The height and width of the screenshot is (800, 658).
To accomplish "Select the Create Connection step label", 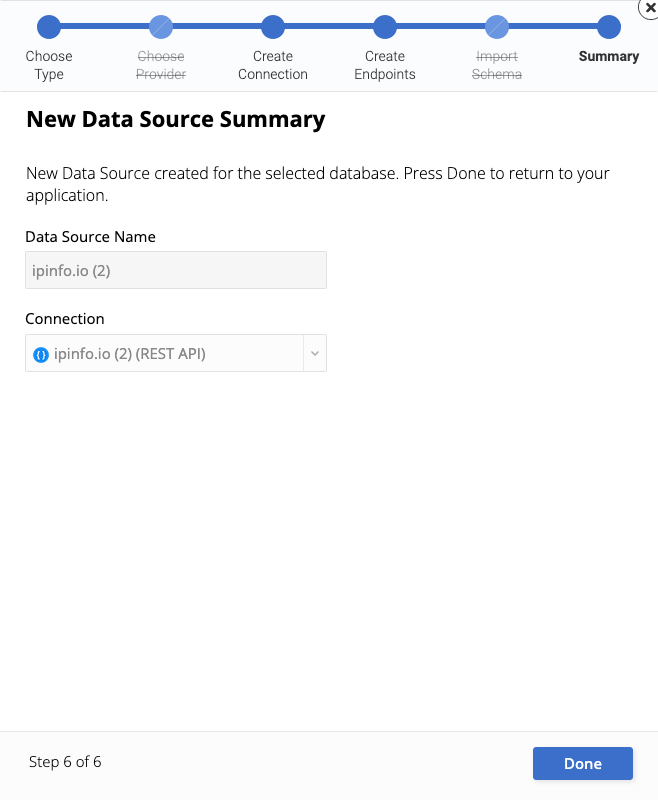I will coord(273,65).
